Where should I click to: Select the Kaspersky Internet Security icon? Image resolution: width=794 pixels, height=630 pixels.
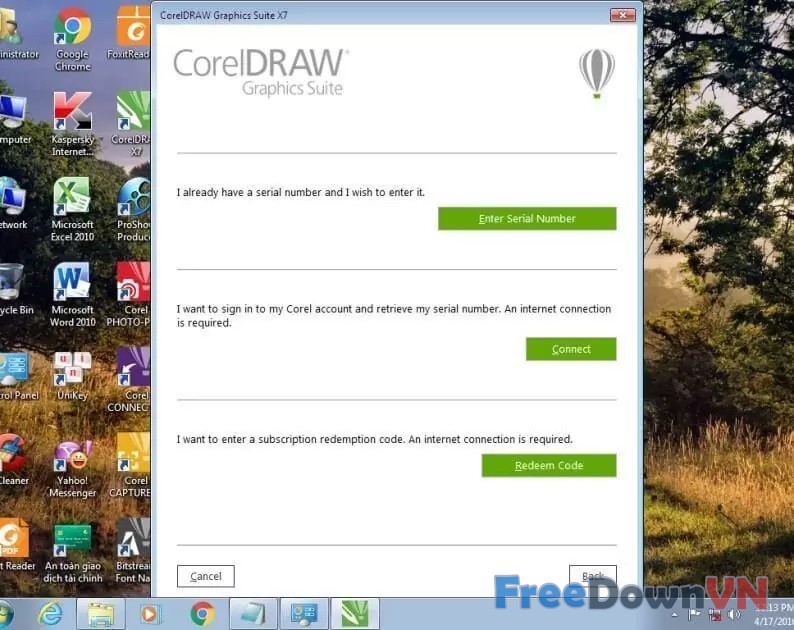(72, 123)
